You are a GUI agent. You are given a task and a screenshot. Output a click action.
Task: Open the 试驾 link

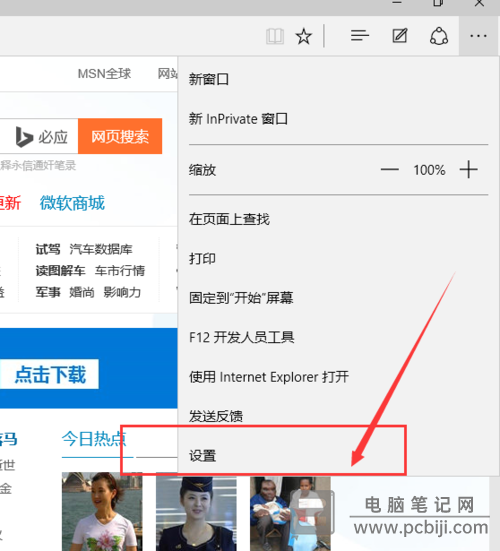coord(48,249)
